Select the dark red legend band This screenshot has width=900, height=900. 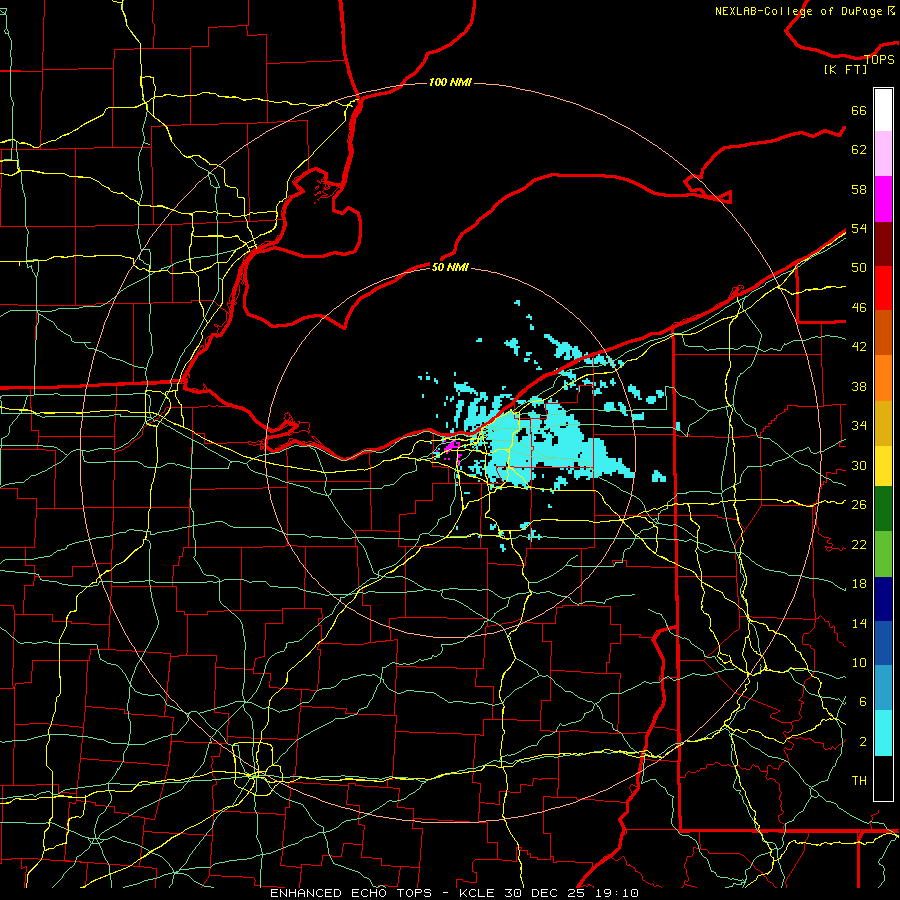point(883,244)
